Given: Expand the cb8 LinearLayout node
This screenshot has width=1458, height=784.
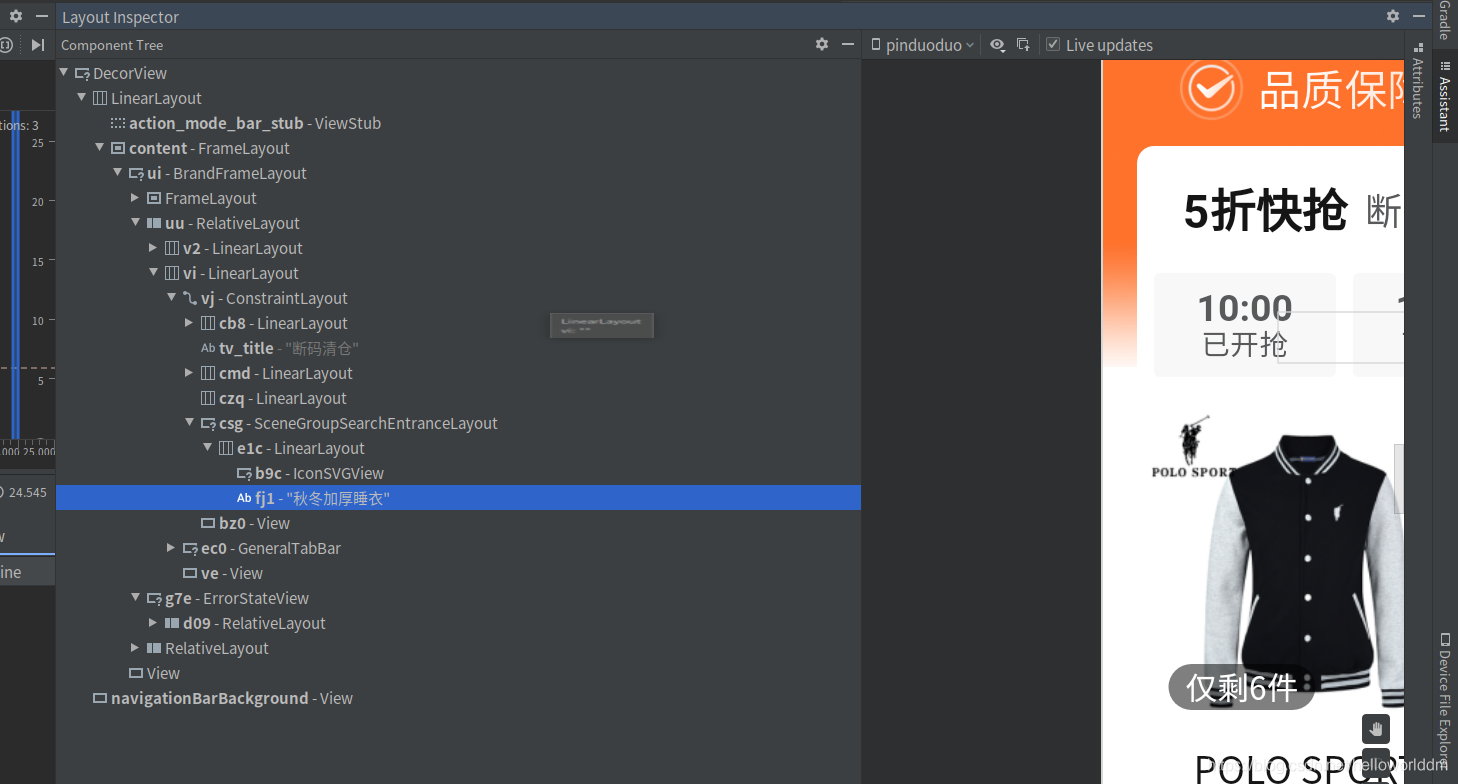Looking at the screenshot, I should pos(190,322).
